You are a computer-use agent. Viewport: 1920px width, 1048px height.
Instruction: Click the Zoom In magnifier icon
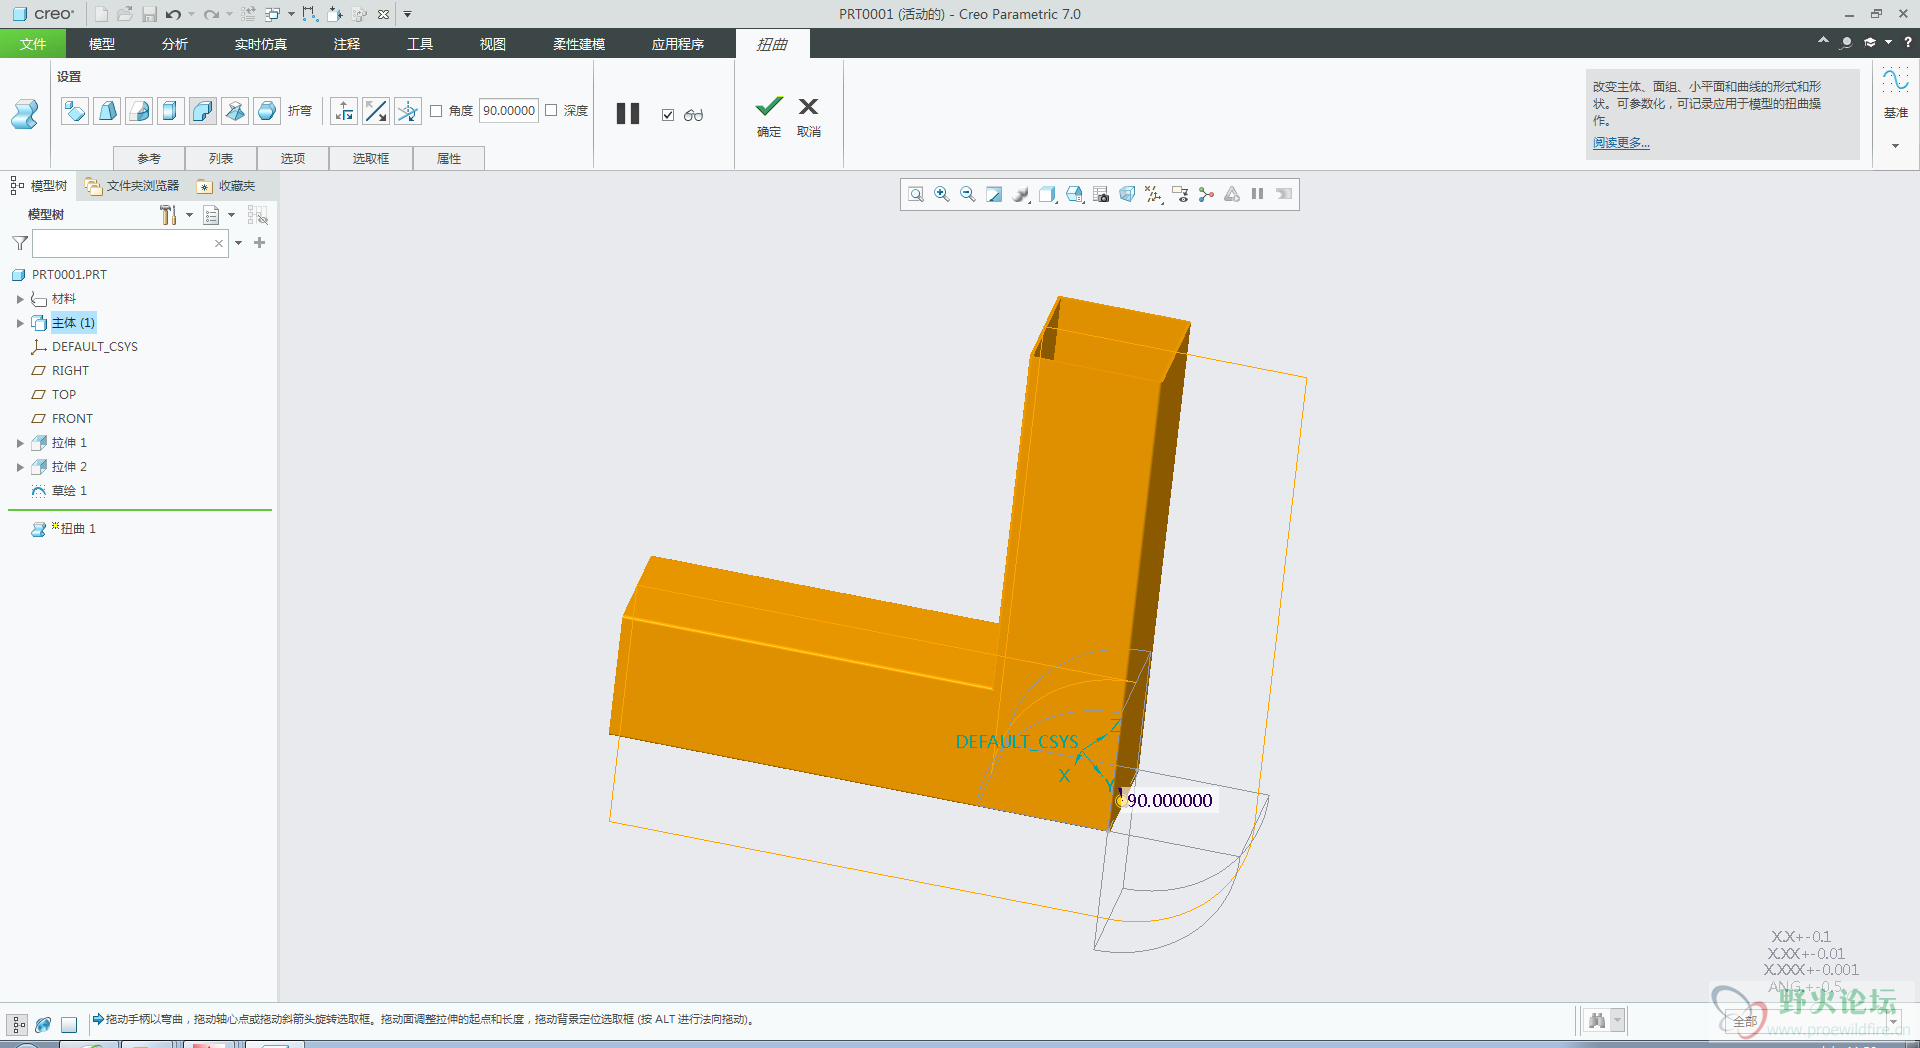click(x=942, y=194)
